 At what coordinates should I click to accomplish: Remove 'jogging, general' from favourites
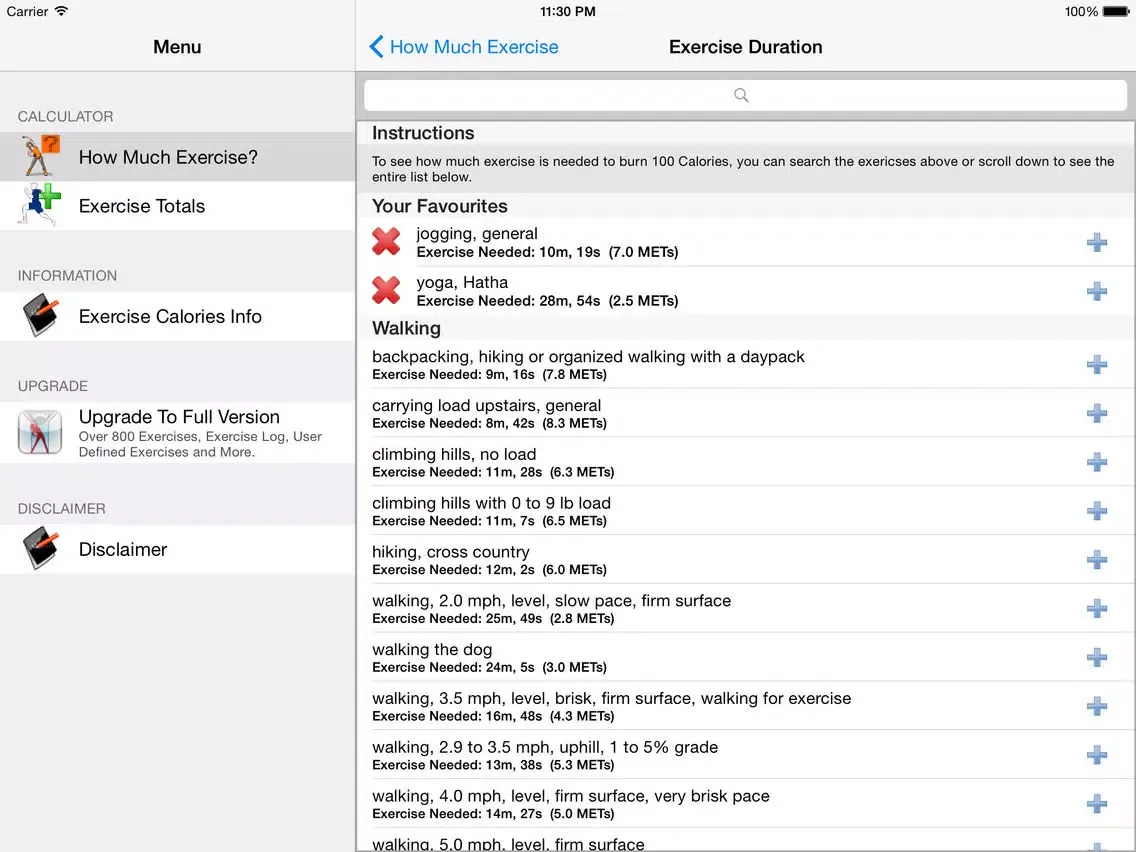click(386, 241)
